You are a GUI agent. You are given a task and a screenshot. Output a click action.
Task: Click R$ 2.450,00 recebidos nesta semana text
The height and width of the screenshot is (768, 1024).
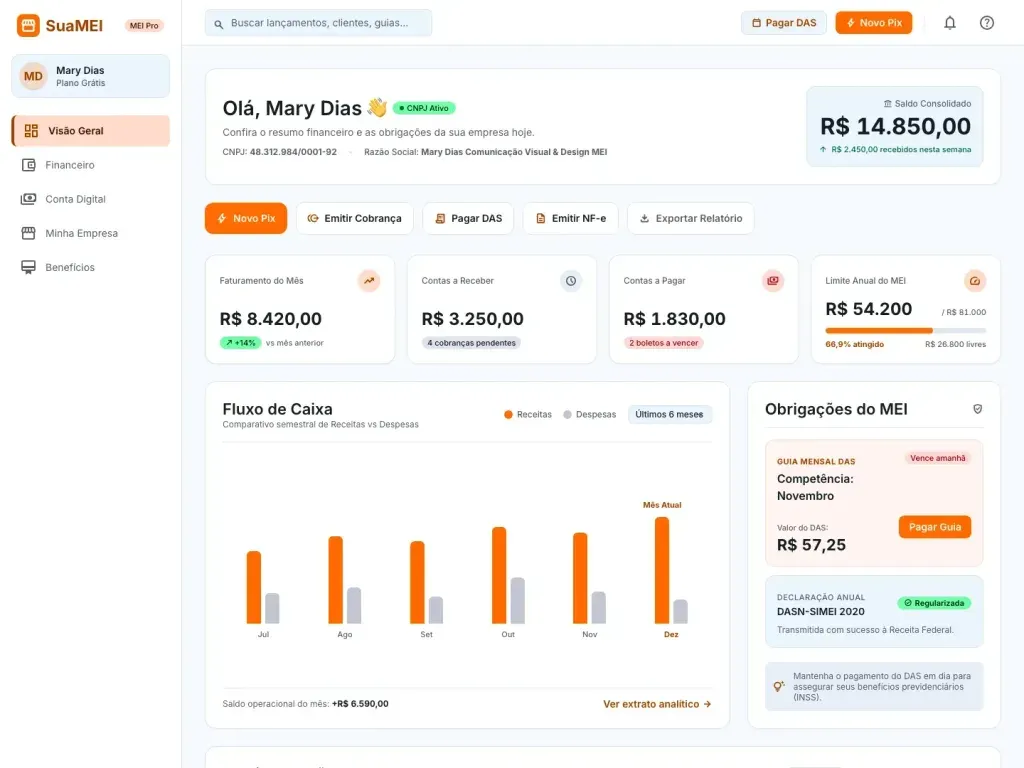[901, 150]
